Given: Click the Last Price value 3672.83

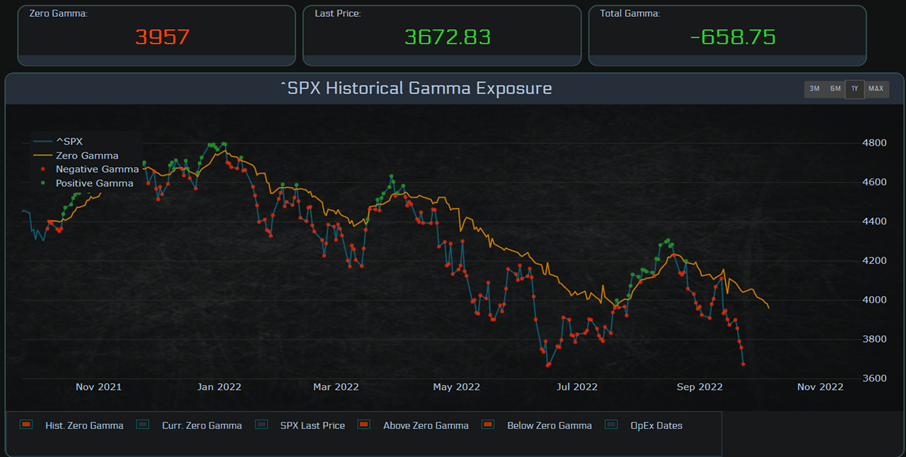Looking at the screenshot, I should [448, 37].
